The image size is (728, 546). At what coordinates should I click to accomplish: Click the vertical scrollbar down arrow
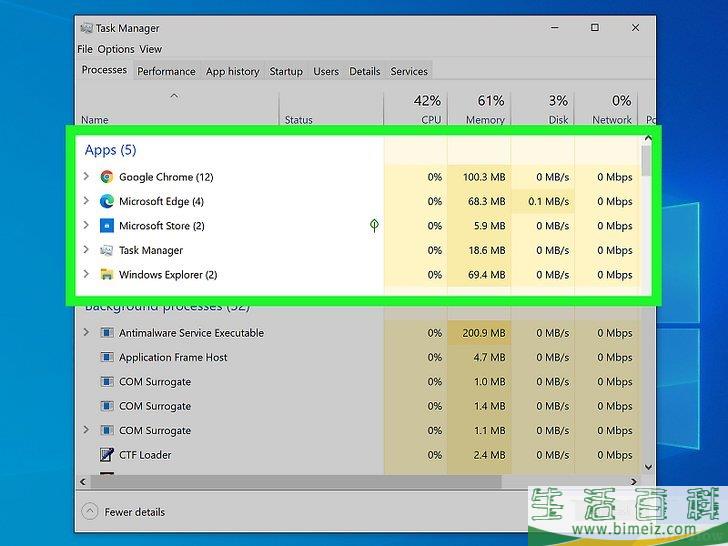point(648,467)
